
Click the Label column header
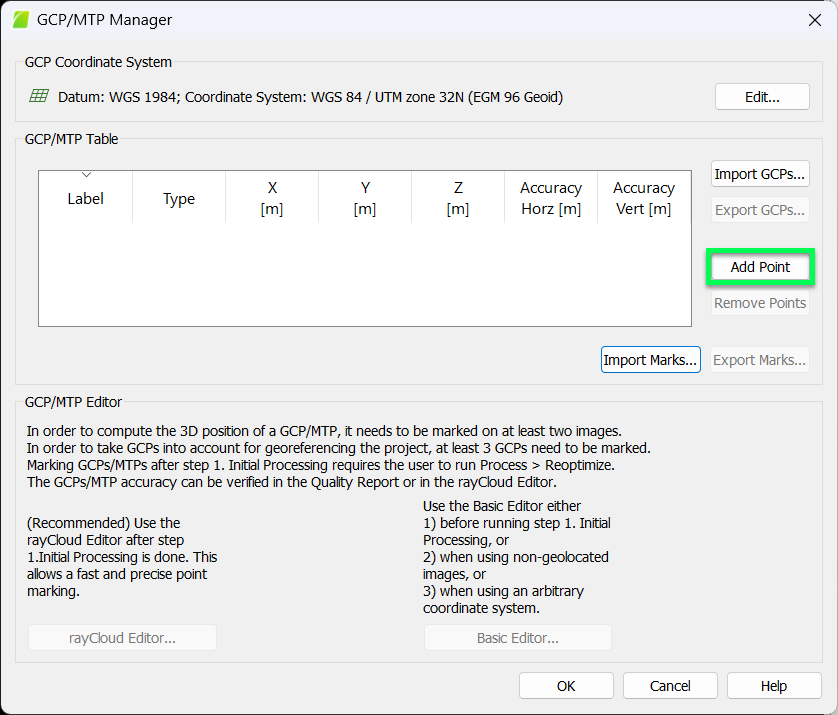tap(85, 198)
